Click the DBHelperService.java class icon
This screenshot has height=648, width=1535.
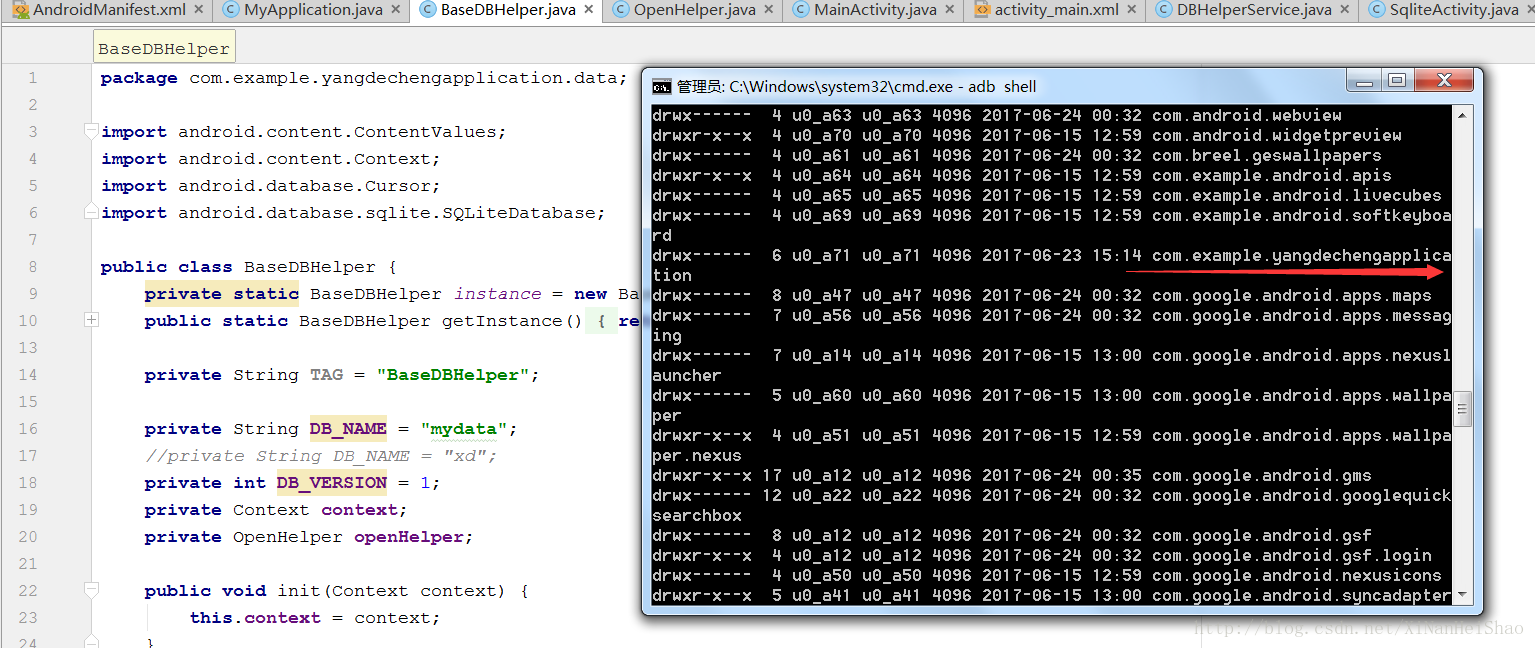coord(1164,10)
